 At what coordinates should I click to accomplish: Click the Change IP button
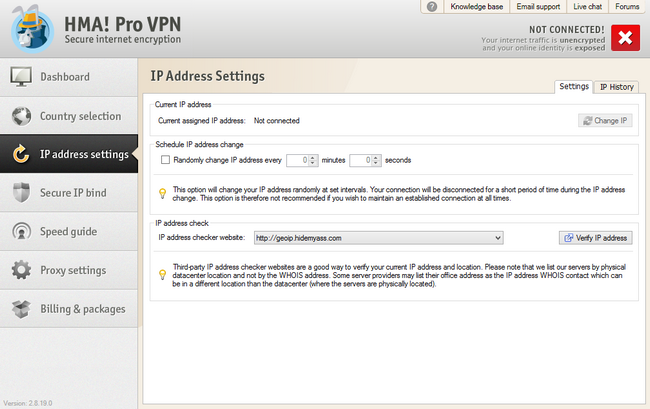coord(605,121)
